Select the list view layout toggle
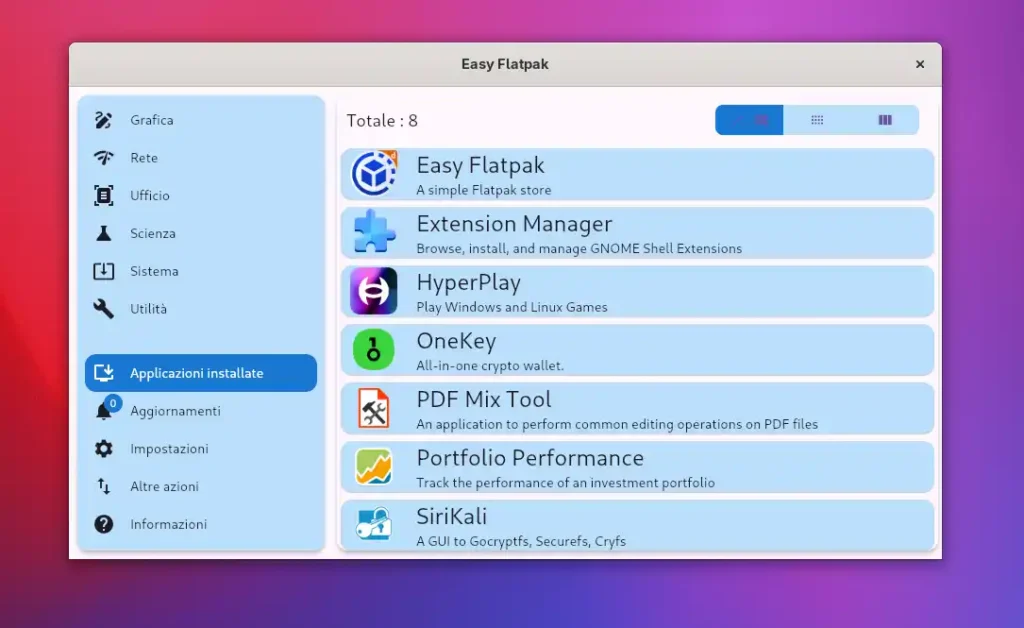 (749, 120)
